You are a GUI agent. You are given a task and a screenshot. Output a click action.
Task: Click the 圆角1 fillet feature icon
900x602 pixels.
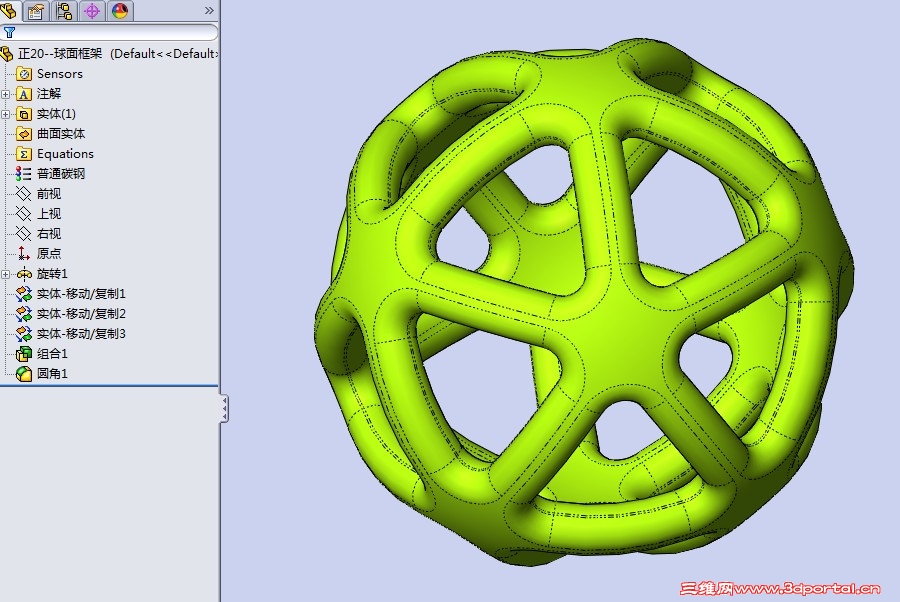click(x=24, y=374)
